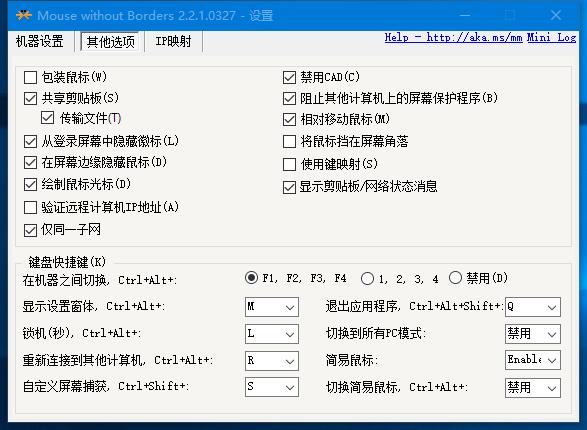Choose the 禁用(D) hotkey radio option
Viewport: 587px width, 430px height.
[455, 278]
